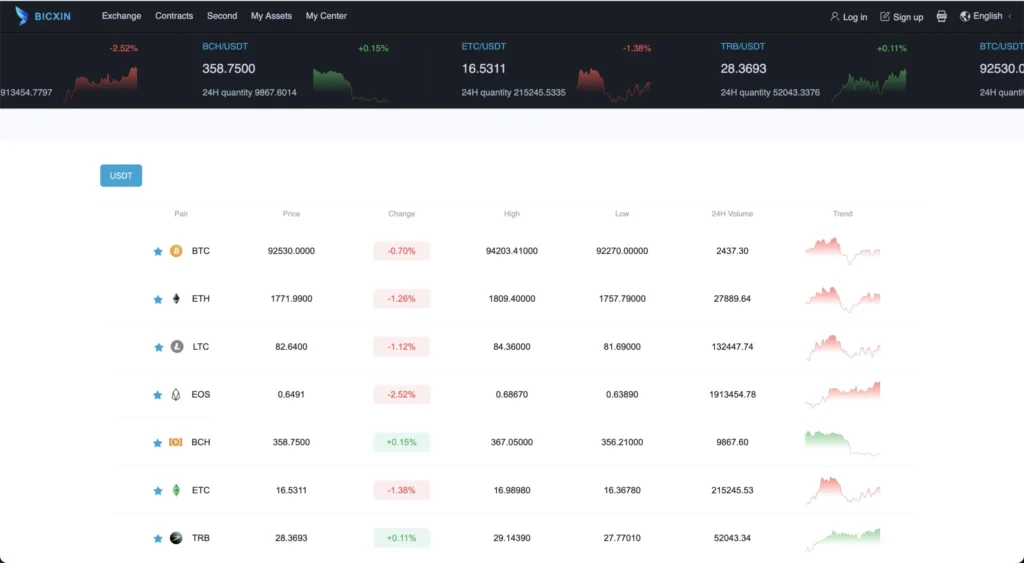The image size is (1024, 563).
Task: Click BCH trend sparkline
Action: point(842,442)
